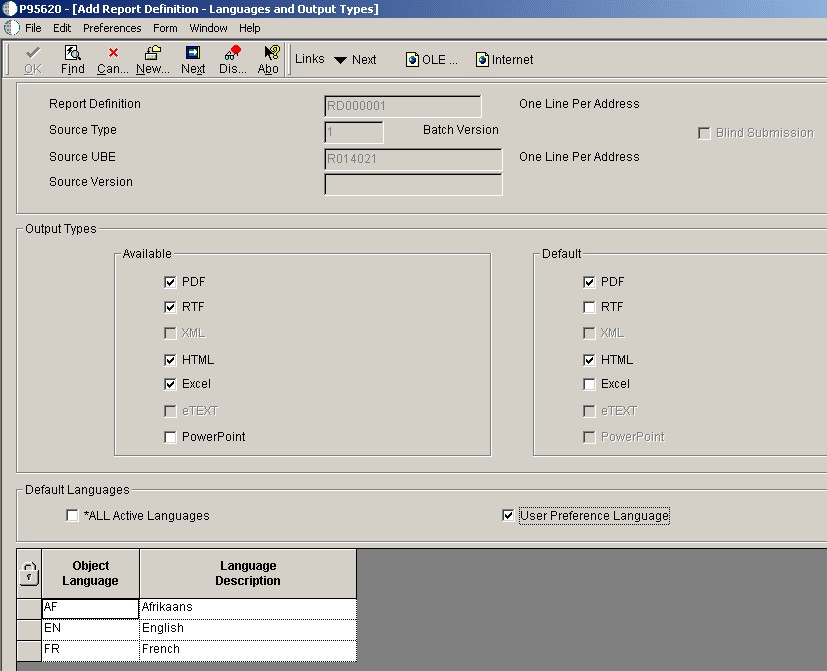
Task: Click the Default PowerPoint disabled checkbox
Action: [x=589, y=437]
